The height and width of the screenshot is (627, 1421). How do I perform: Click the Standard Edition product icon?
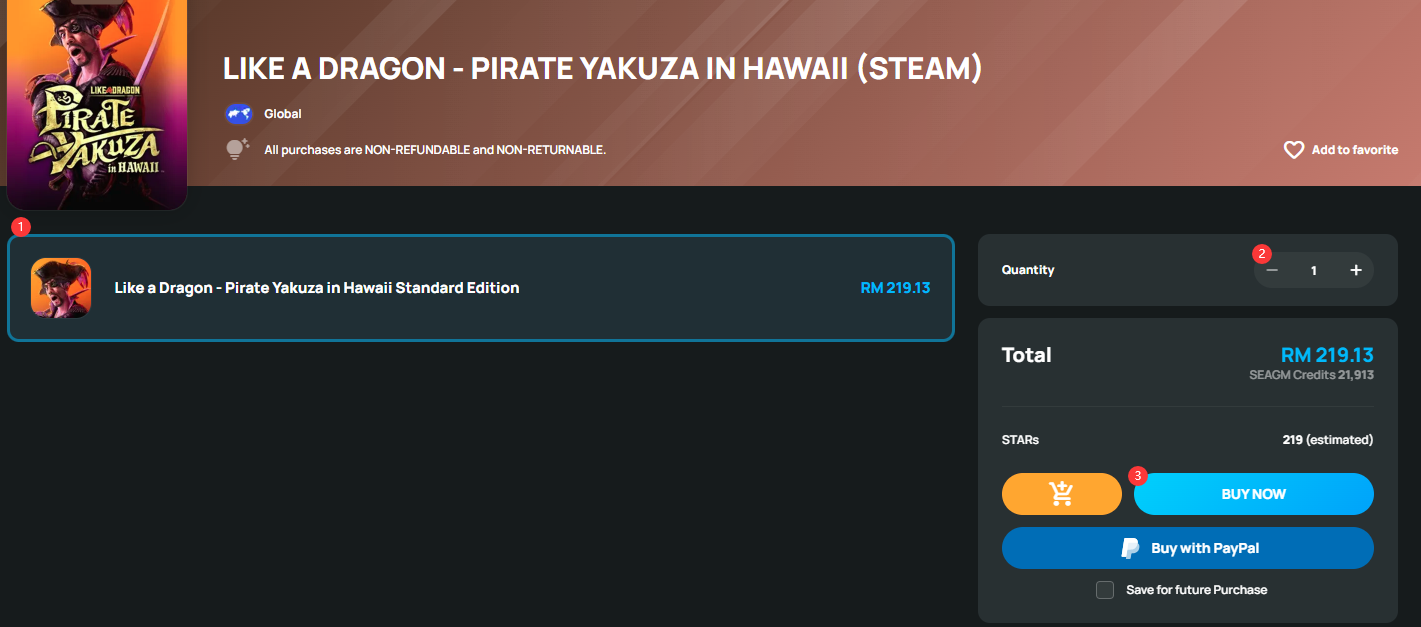(61, 288)
